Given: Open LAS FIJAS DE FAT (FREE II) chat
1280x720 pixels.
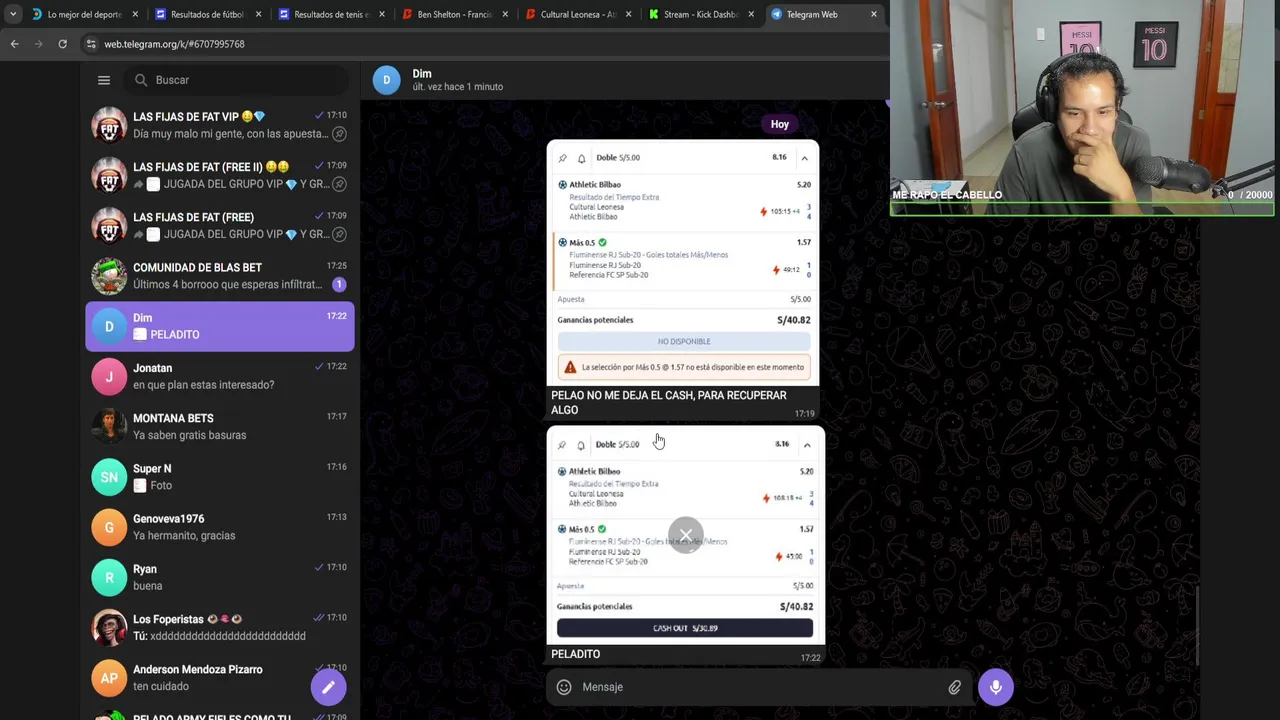Looking at the screenshot, I should pyautogui.click(x=220, y=175).
